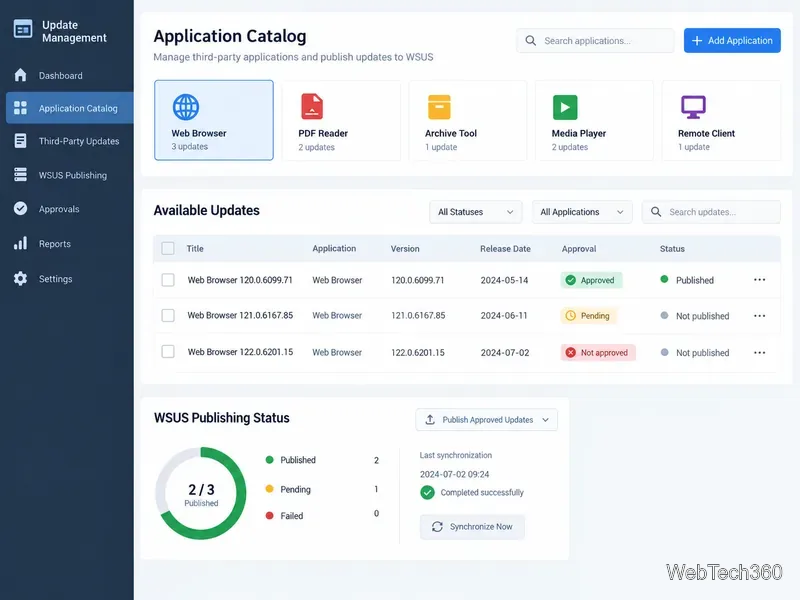
Task: Select the PDF Reader application card
Action: 341,120
